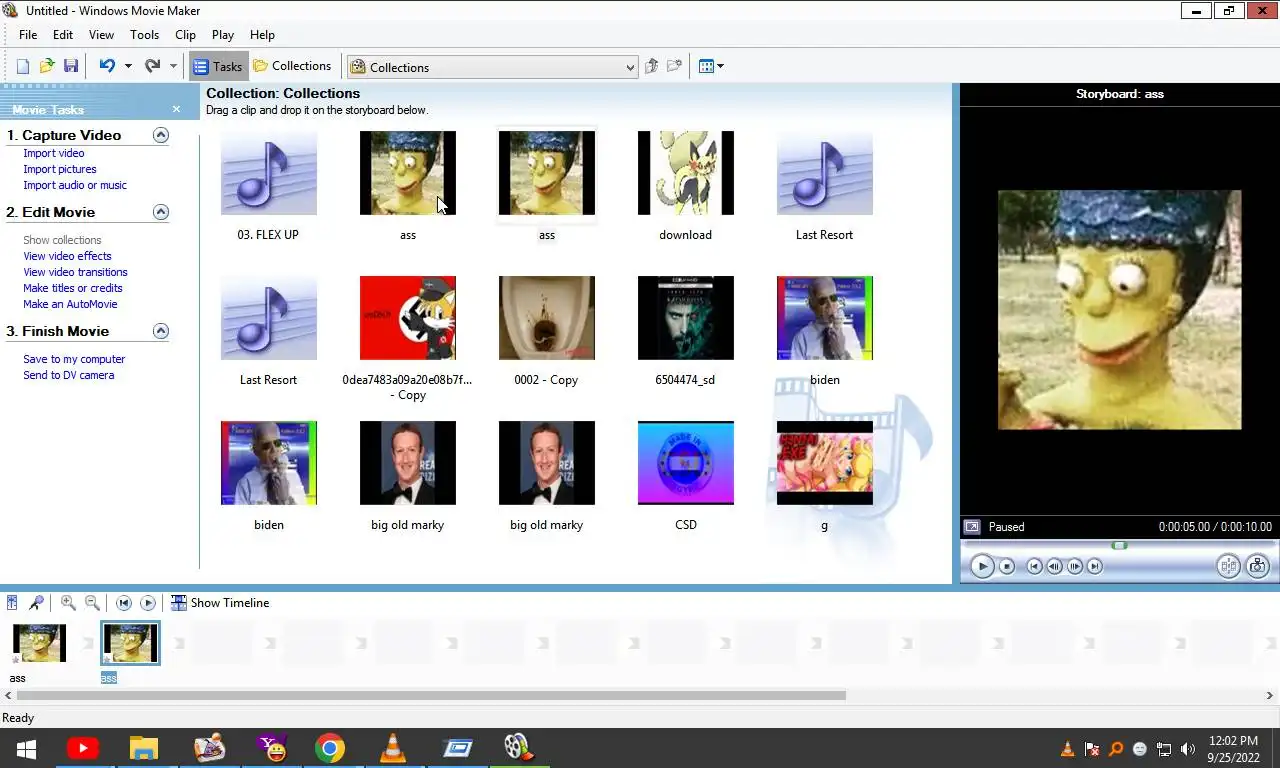This screenshot has width=1280, height=768.
Task: Toggle the Tasks pane button
Action: (x=218, y=67)
